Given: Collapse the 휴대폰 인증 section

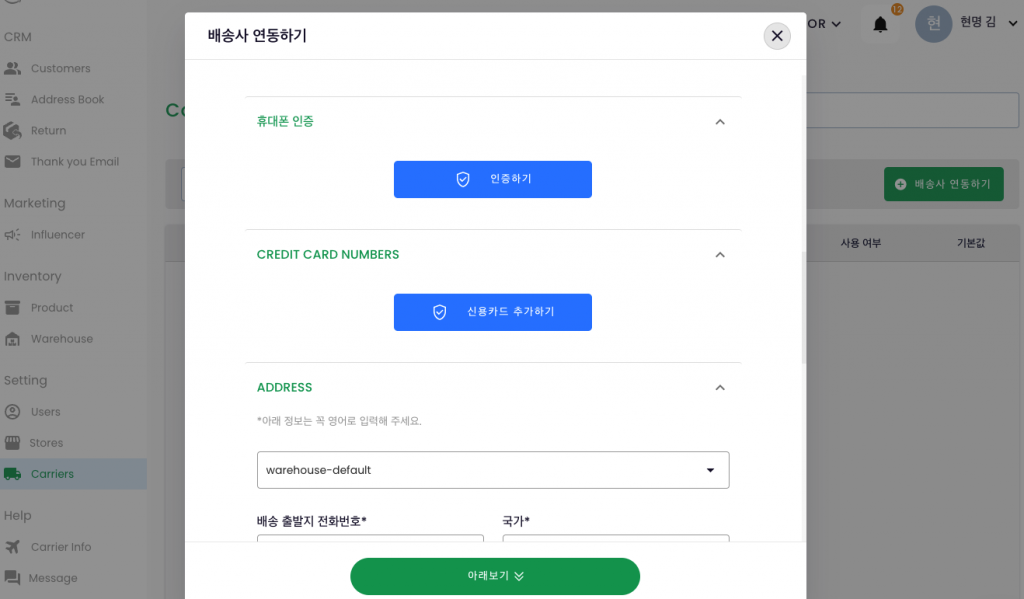Looking at the screenshot, I should pos(719,122).
